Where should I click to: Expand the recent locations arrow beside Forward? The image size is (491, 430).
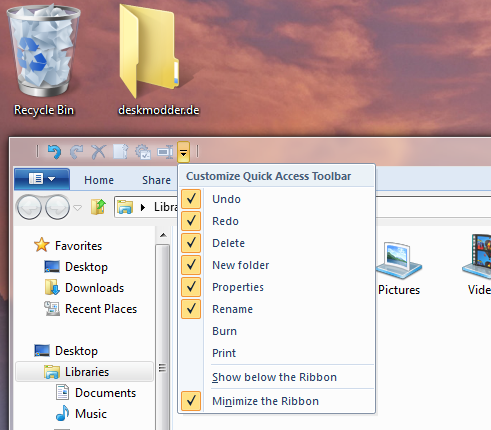(x=78, y=208)
